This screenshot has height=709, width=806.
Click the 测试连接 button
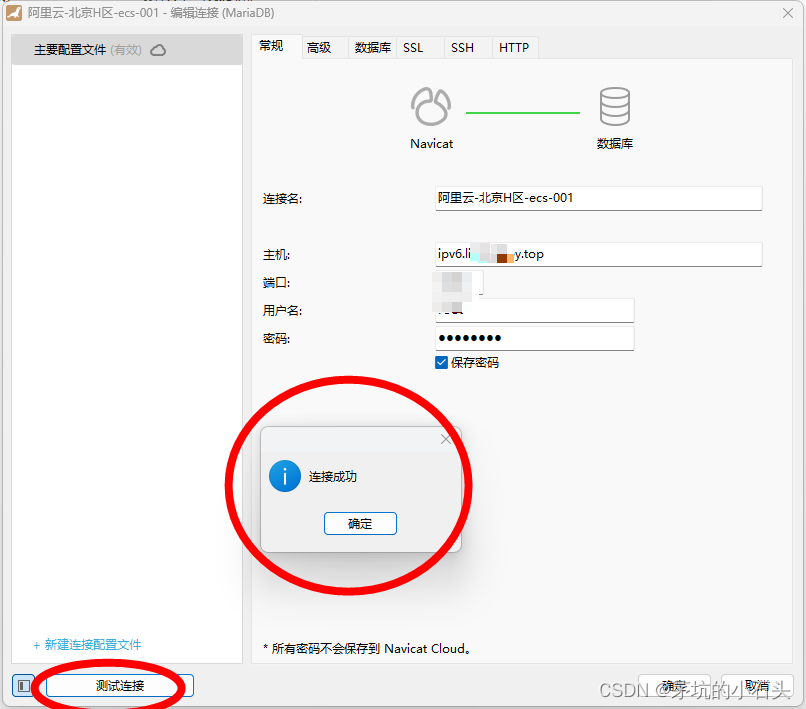[120, 686]
